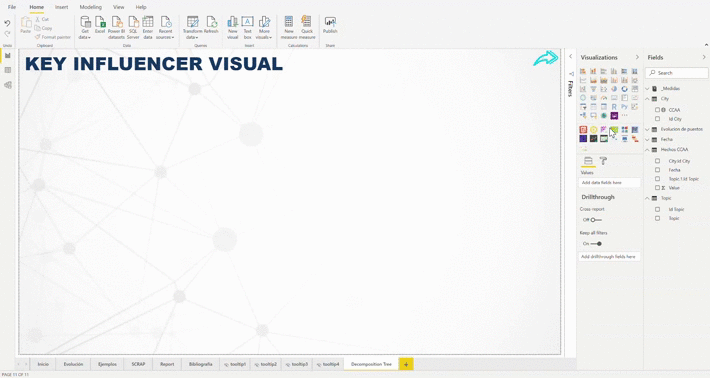710x378 pixels.
Task: Collapse the Visualizations pane
Action: pyautogui.click(x=637, y=57)
